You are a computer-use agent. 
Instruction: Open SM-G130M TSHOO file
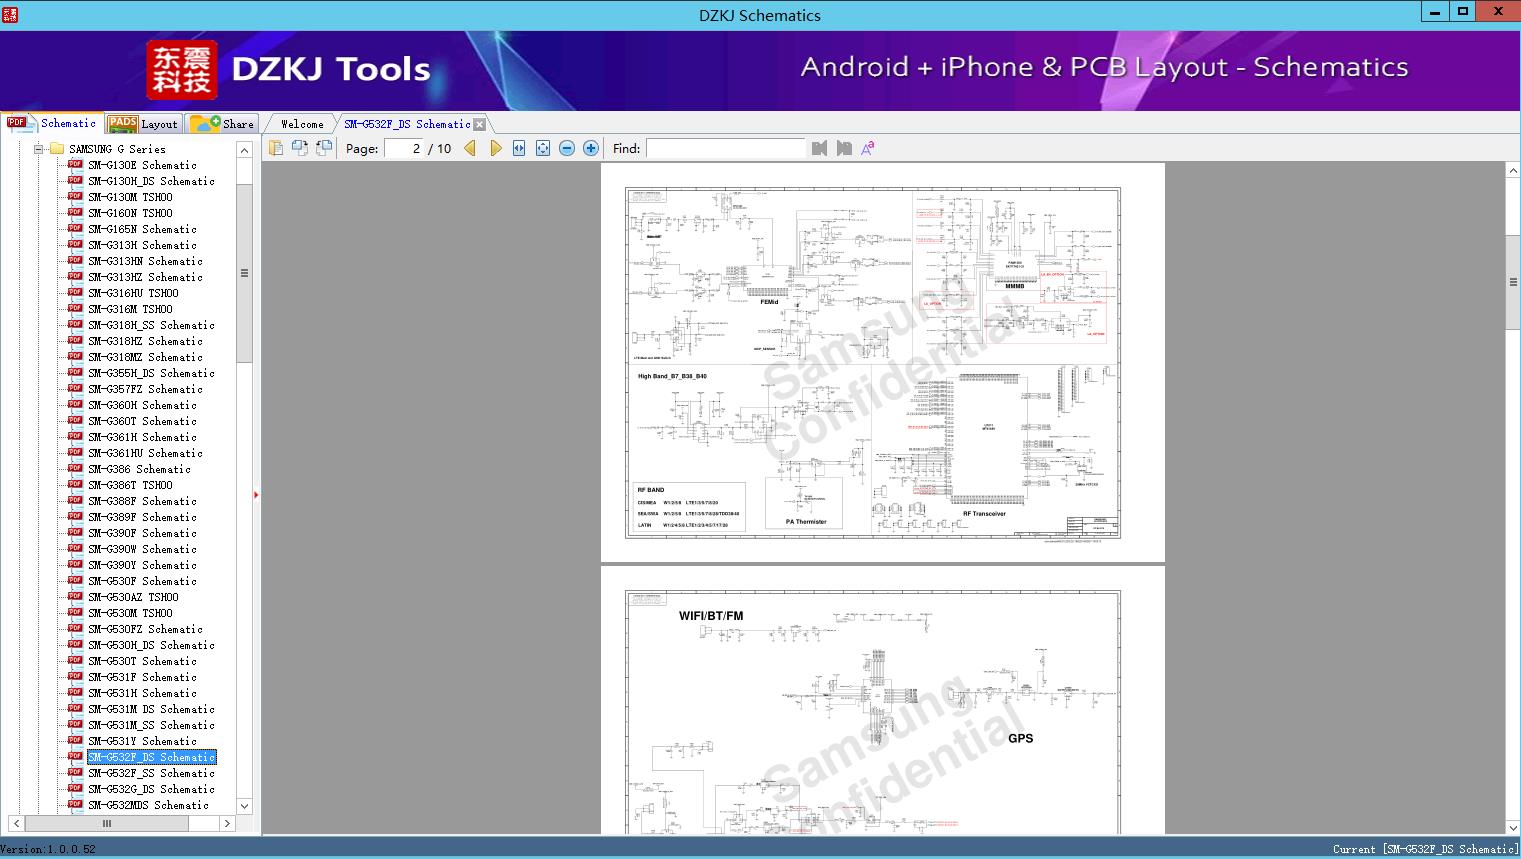(x=130, y=197)
